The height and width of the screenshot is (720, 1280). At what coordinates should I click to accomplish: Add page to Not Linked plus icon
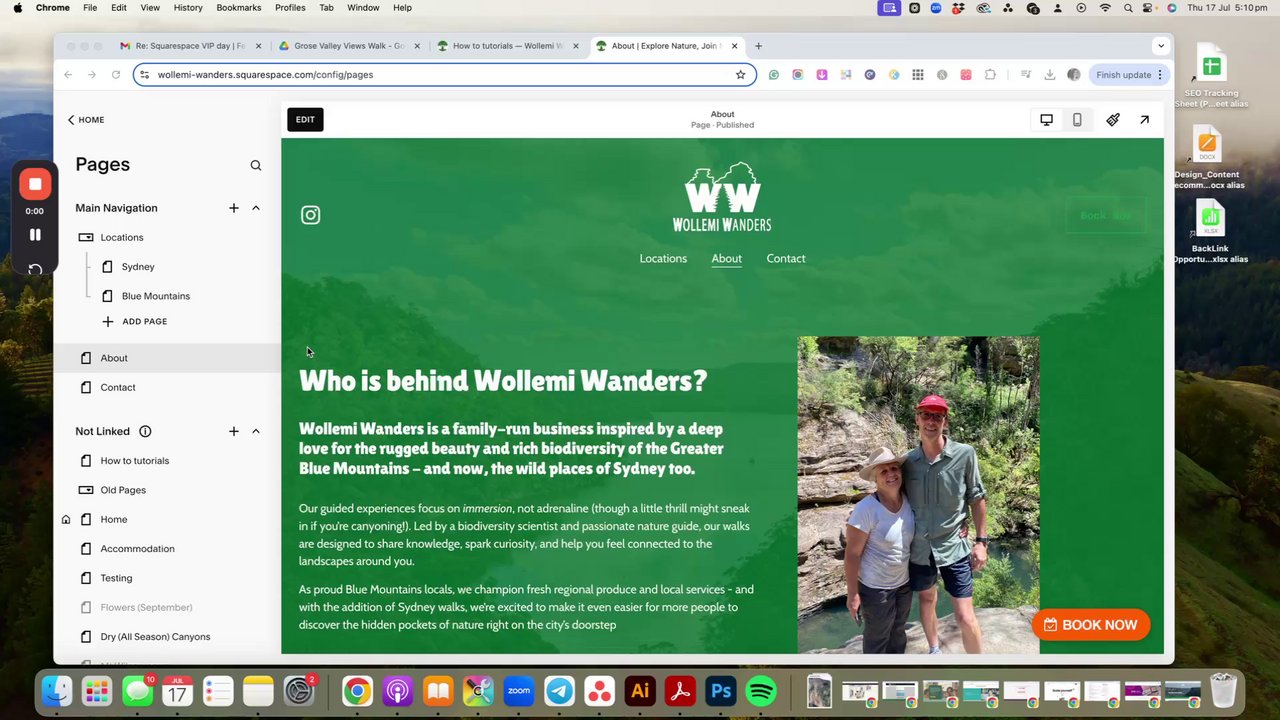233,431
